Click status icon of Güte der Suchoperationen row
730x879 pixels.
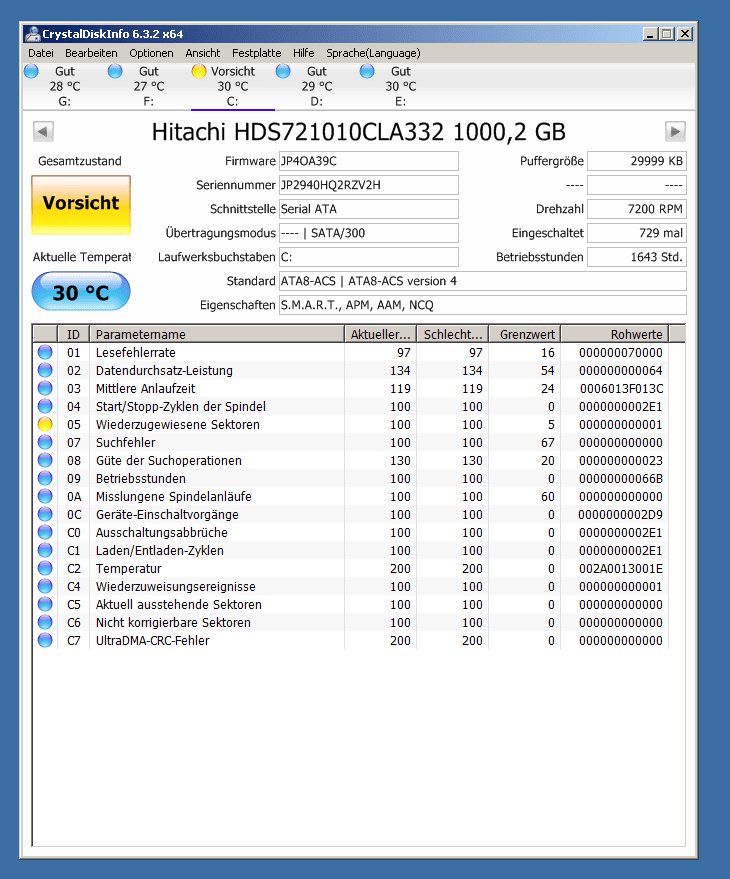pos(45,460)
